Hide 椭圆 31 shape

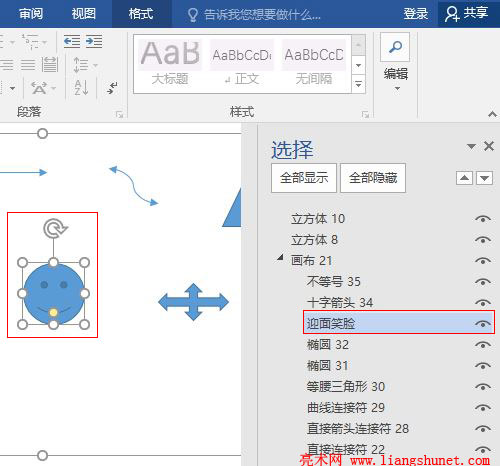pos(483,366)
